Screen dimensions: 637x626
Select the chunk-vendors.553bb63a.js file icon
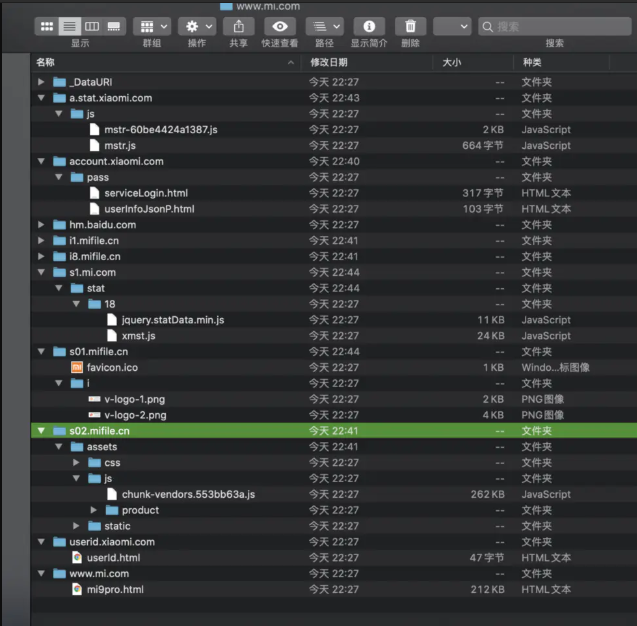112,494
